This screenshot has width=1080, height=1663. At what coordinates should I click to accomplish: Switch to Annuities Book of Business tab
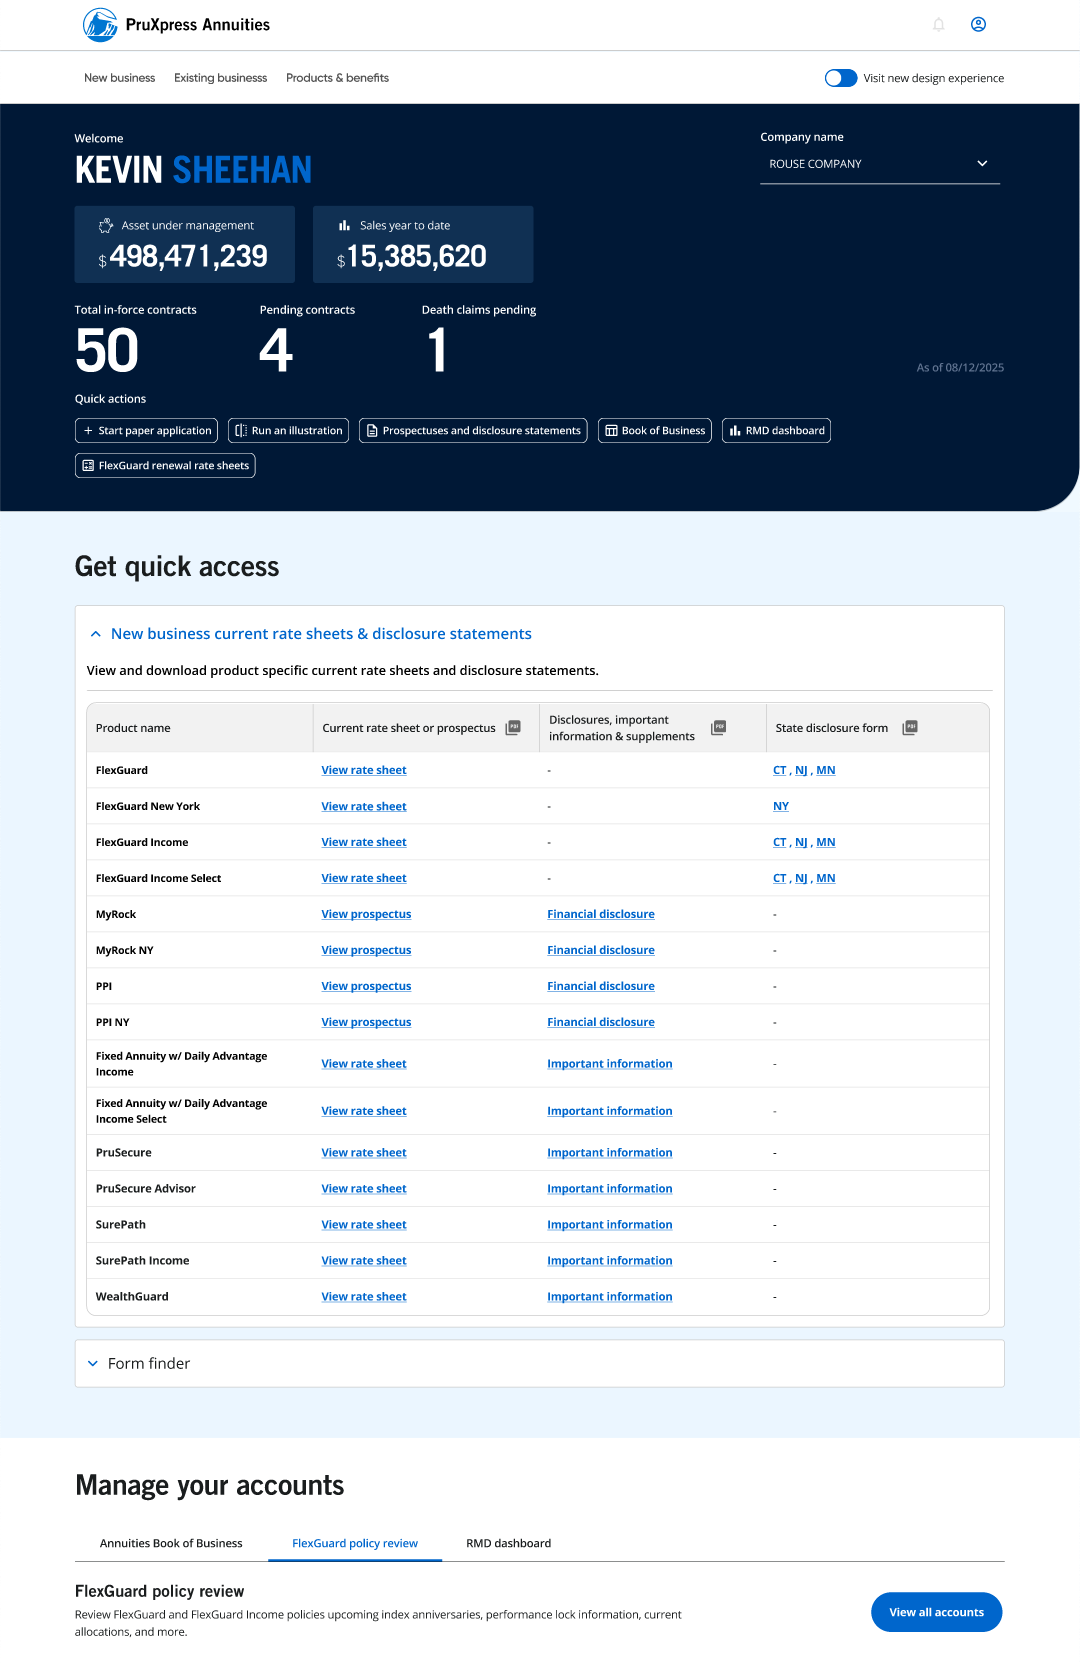(171, 1544)
